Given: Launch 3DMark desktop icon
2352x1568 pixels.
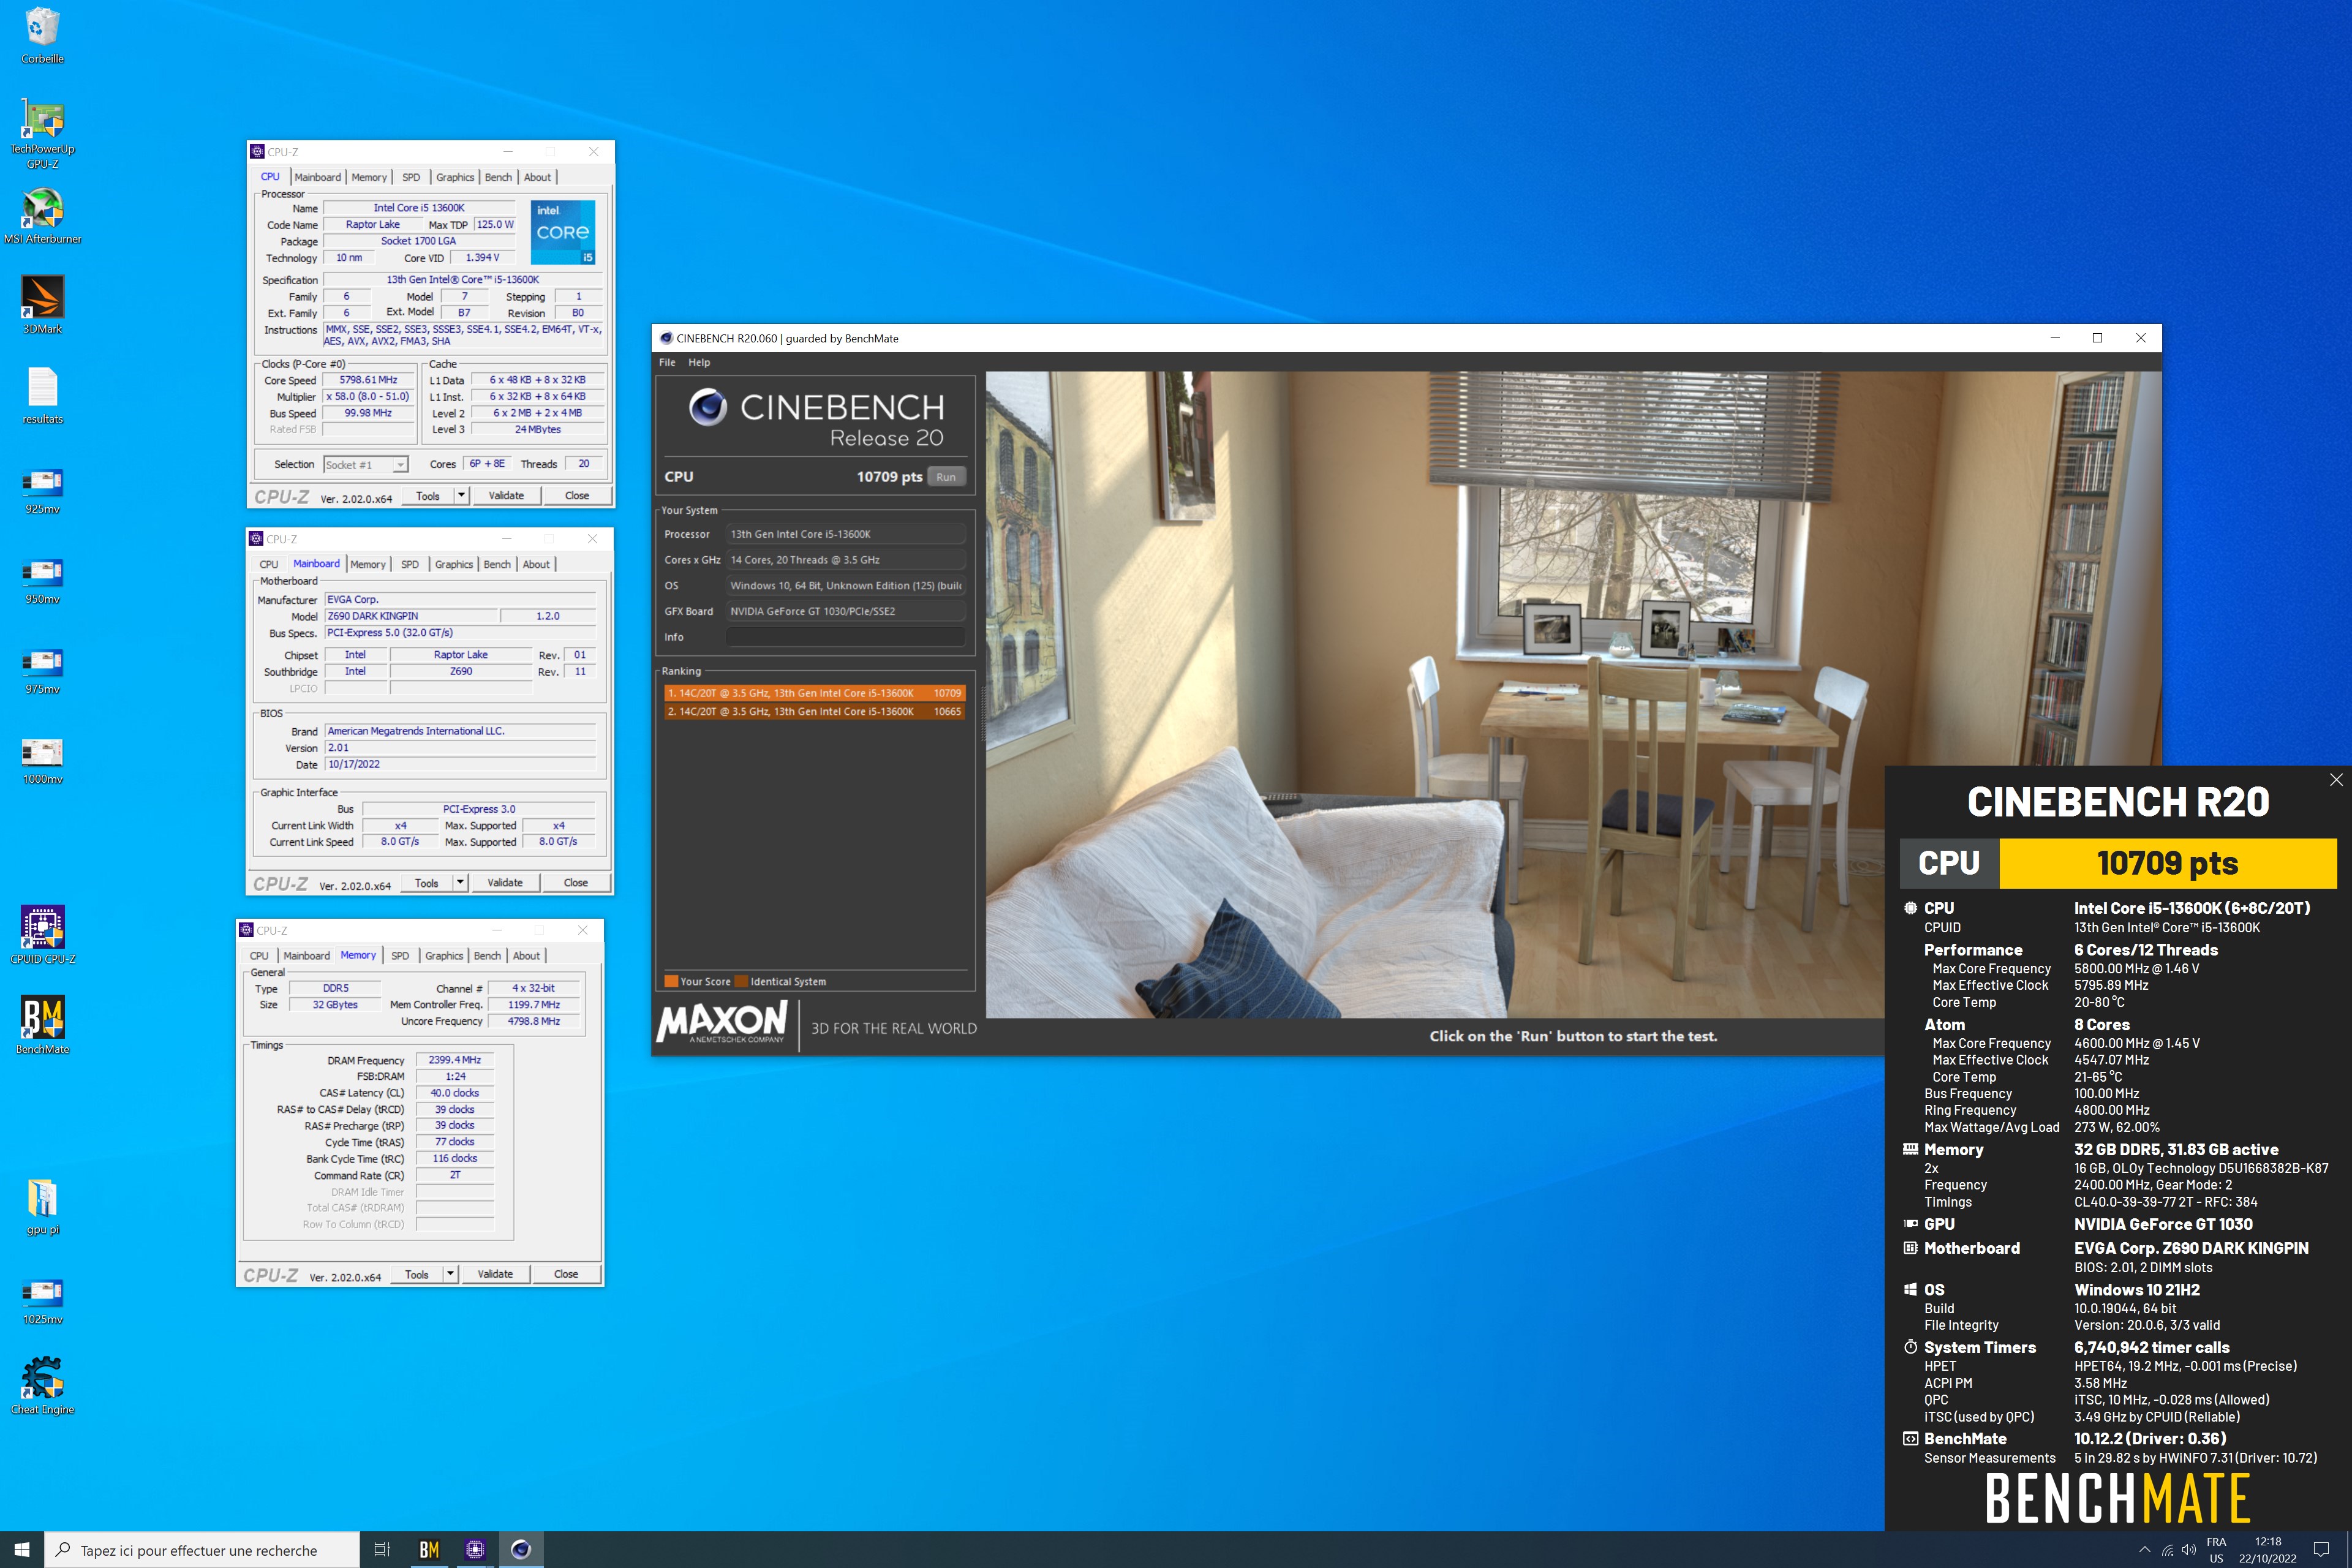Looking at the screenshot, I should [42, 304].
